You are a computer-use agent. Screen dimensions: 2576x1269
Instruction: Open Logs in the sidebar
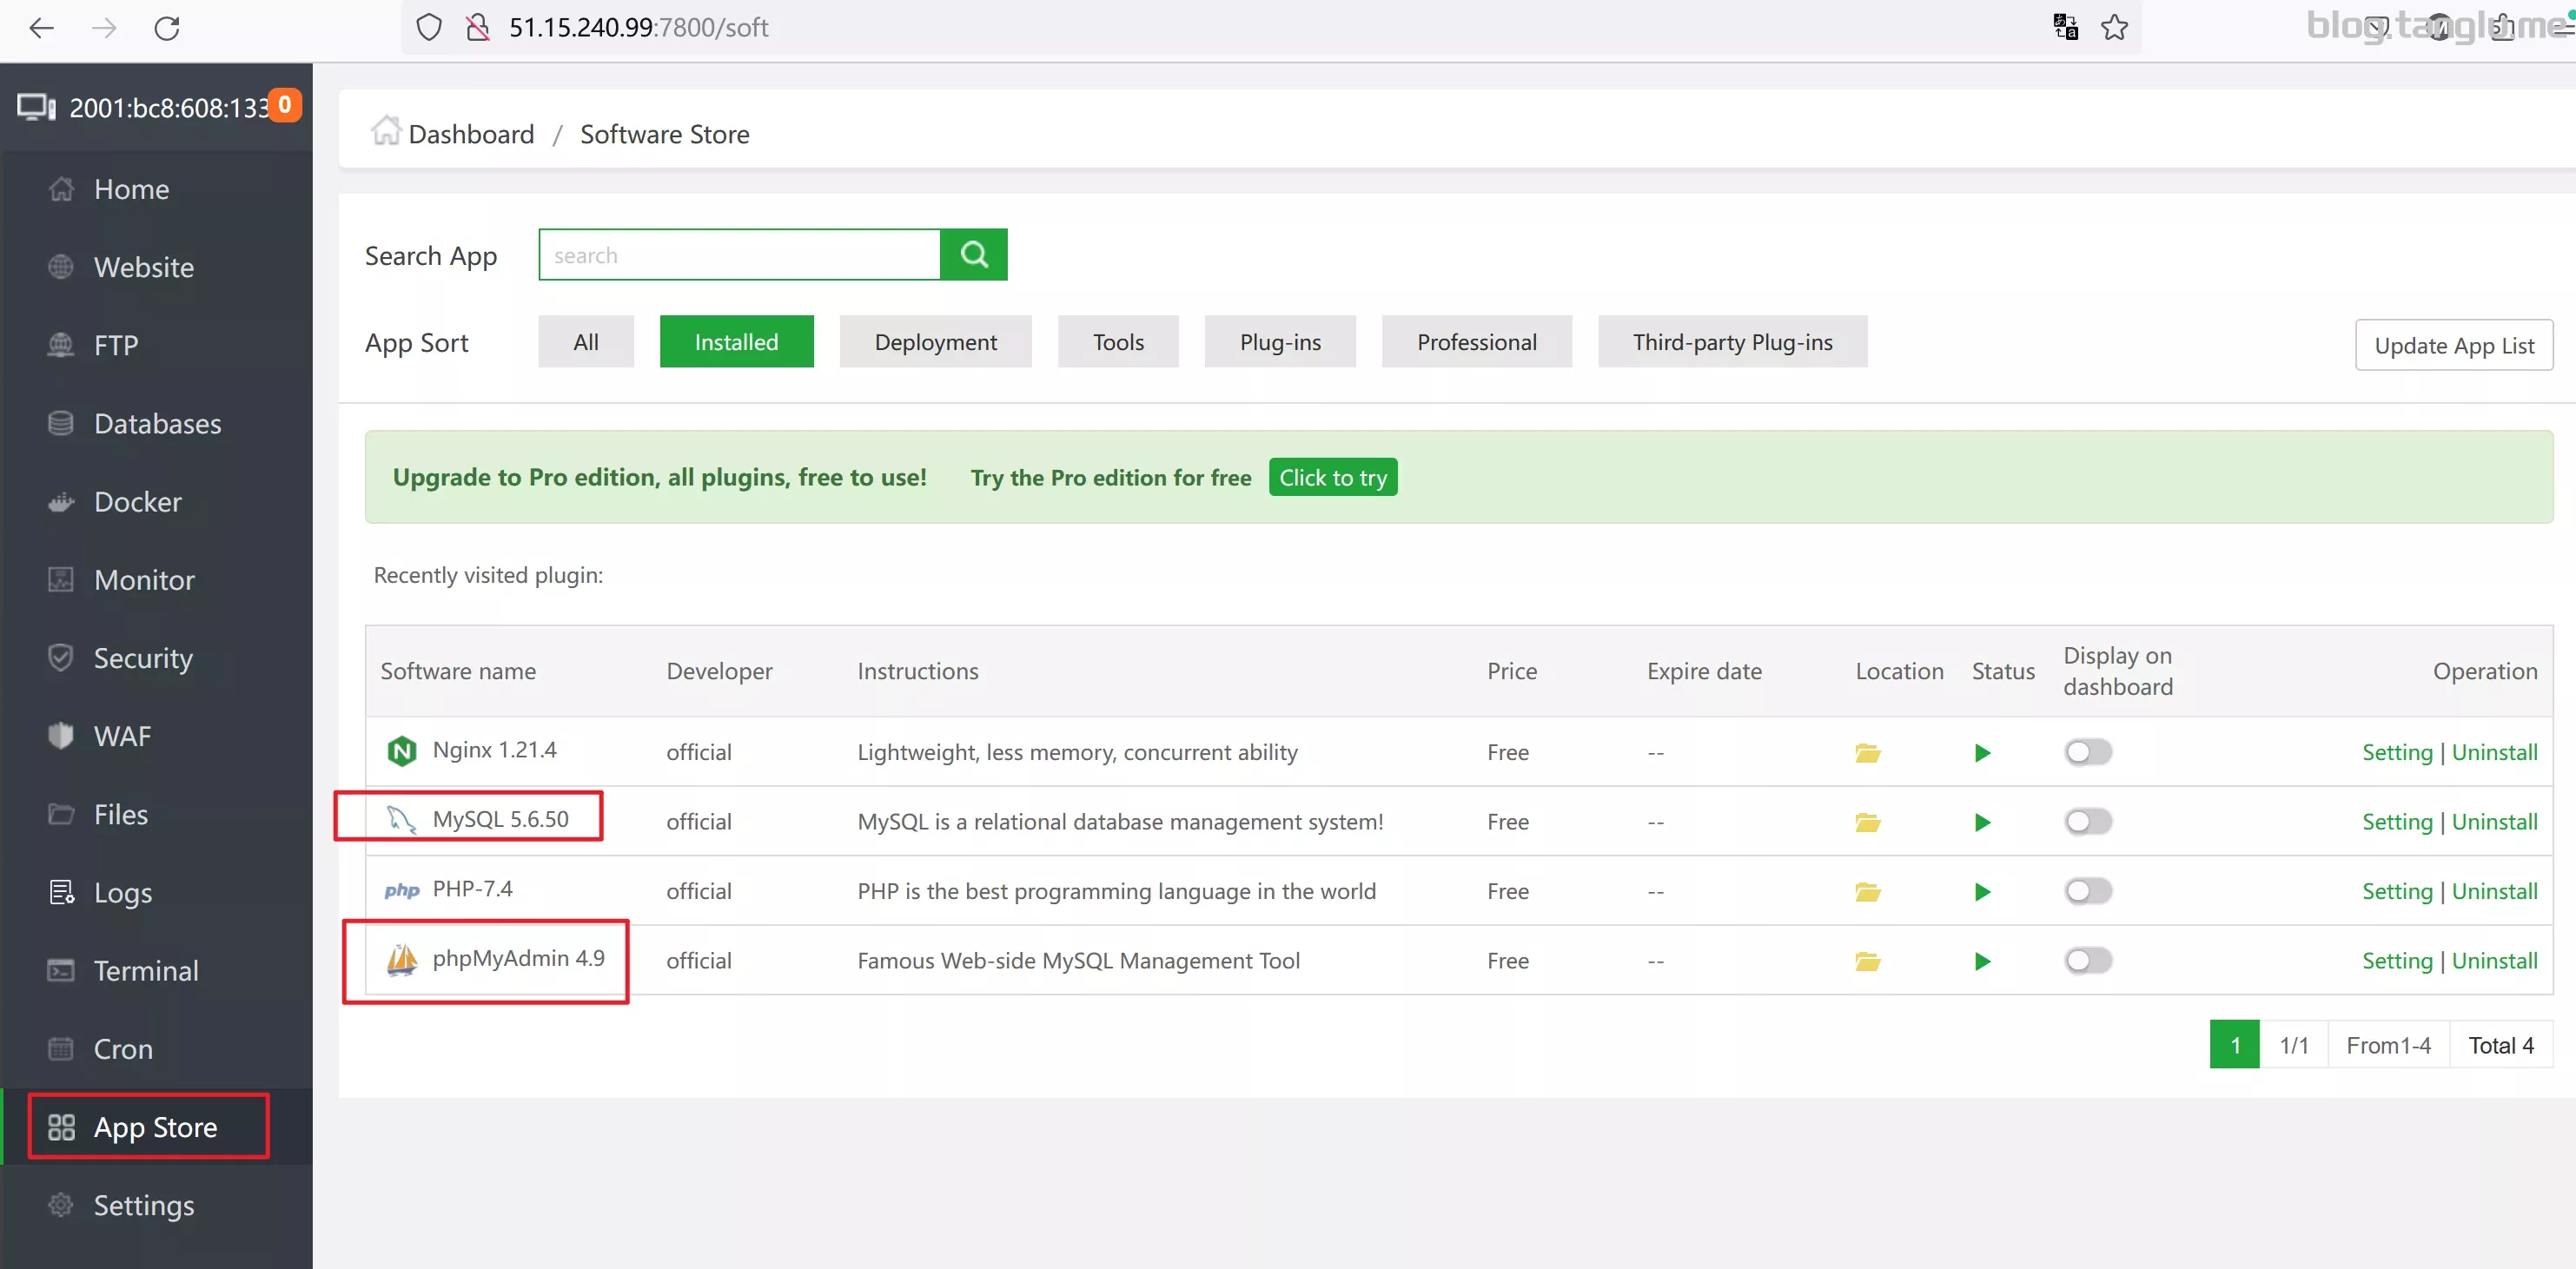coord(156,892)
